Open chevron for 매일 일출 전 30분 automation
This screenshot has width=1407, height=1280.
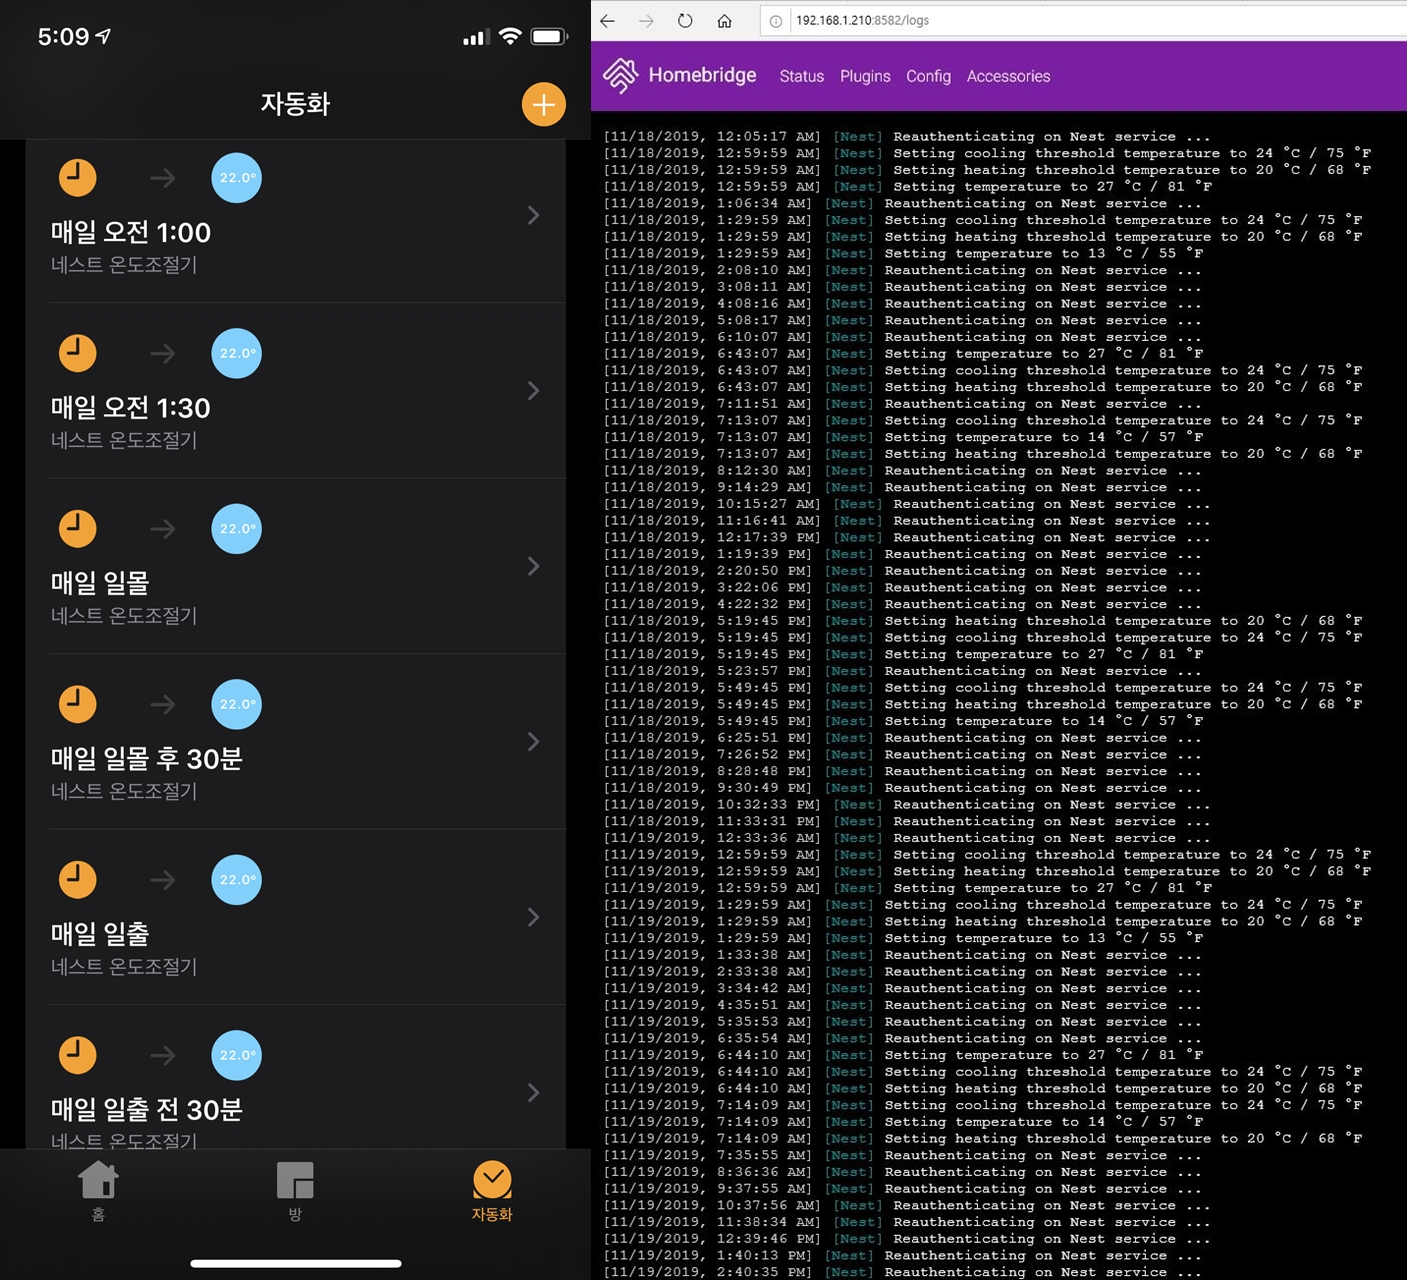point(533,1092)
